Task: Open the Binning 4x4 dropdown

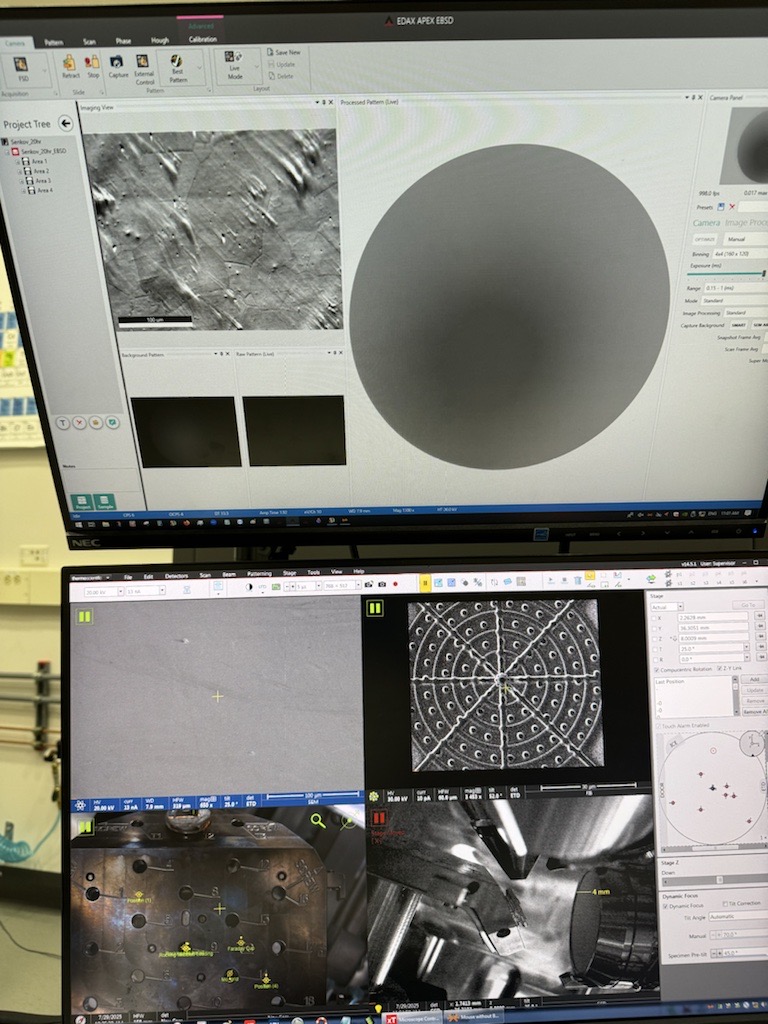Action: pyautogui.click(x=740, y=254)
